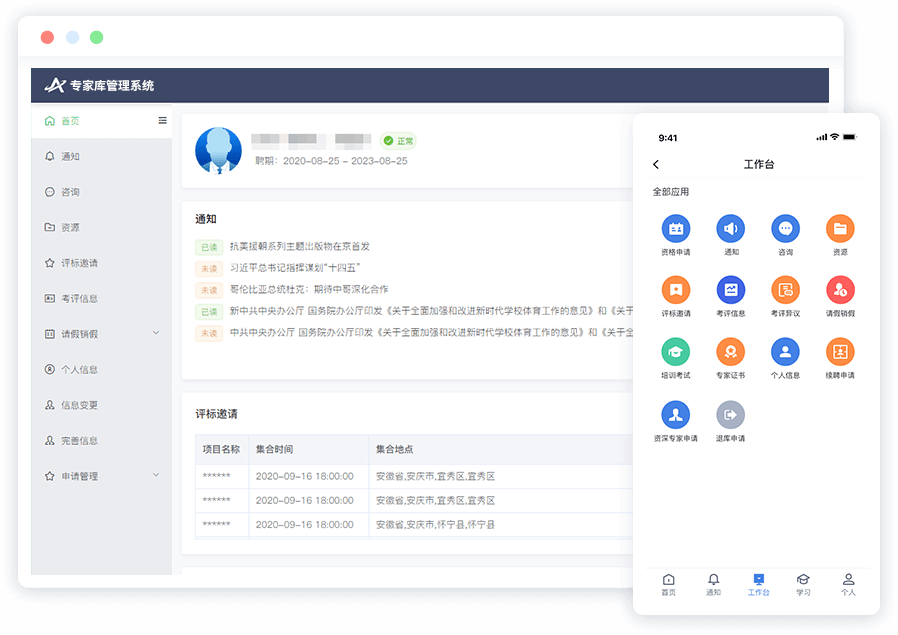Open the notice 抗美援朝系列主题出版物在京首发

[299, 246]
